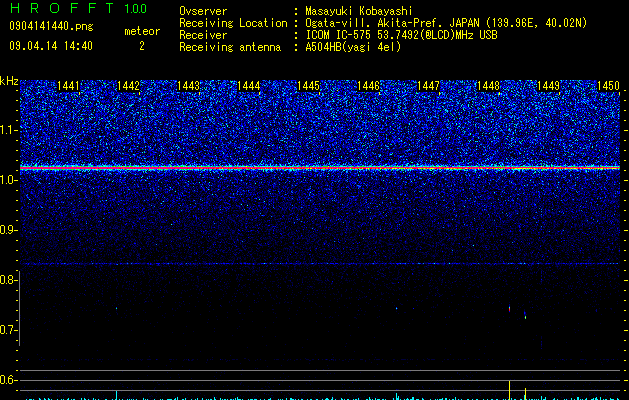
Task: Click the 1.1 kHz axis label
Action: (9, 130)
